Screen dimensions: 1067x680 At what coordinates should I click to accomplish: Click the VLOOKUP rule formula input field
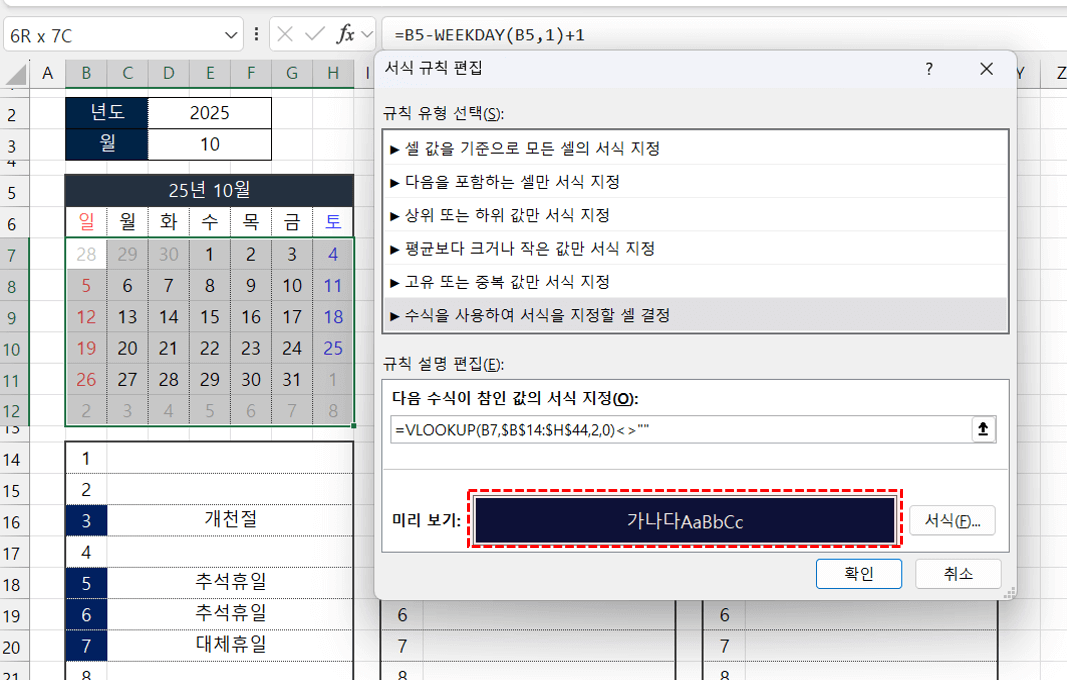(x=680, y=429)
